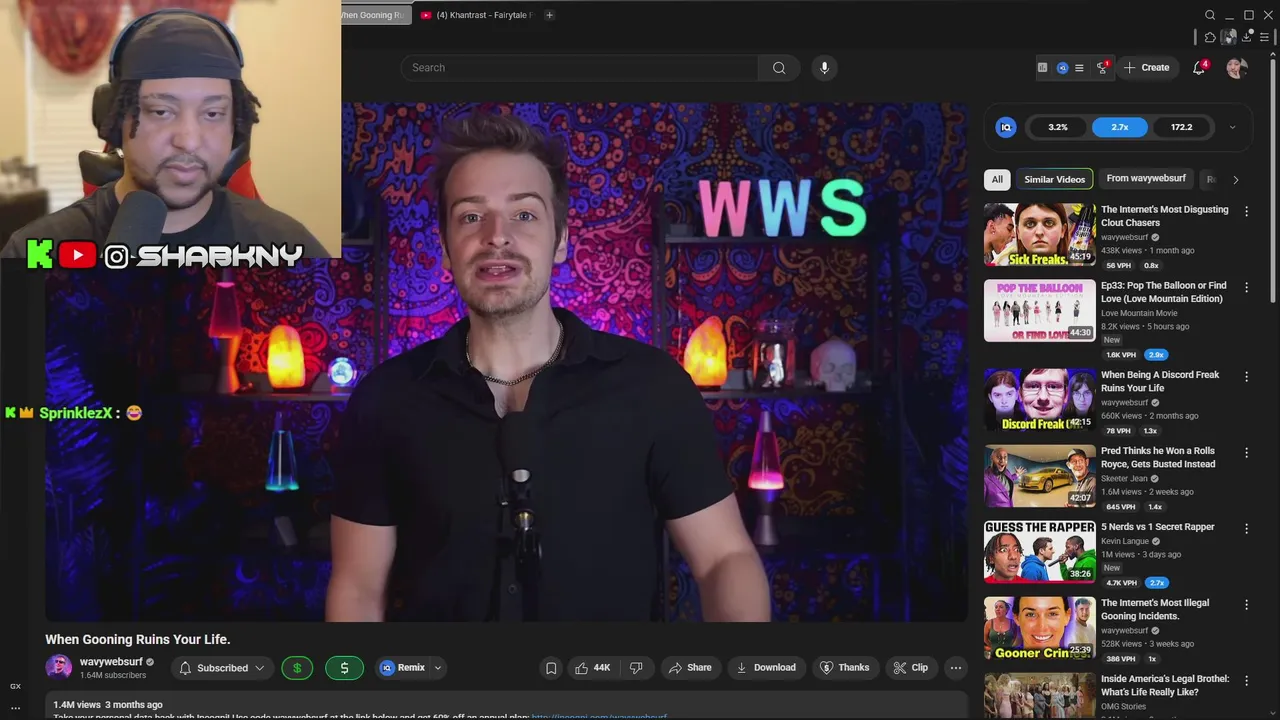This screenshot has height=720, width=1280.
Task: Expand the vidIQ stats panel chevron
Action: tap(1232, 127)
